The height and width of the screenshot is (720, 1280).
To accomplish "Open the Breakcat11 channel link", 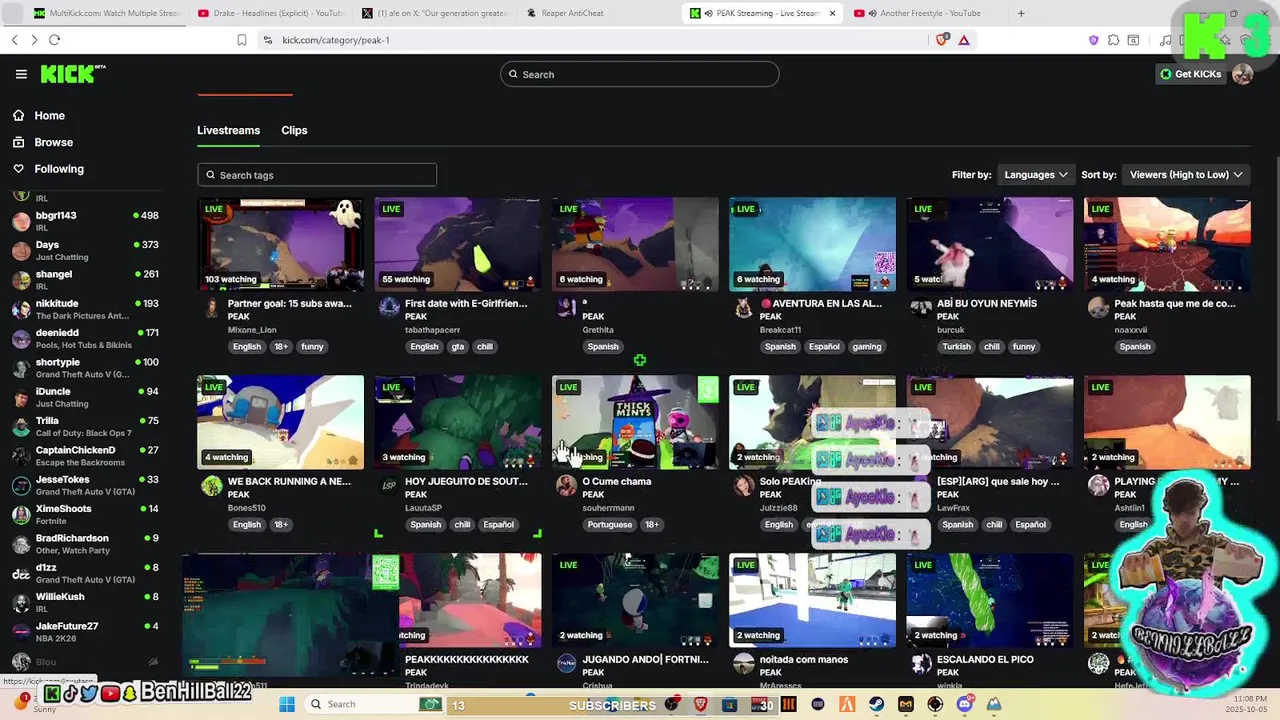I will pos(780,330).
